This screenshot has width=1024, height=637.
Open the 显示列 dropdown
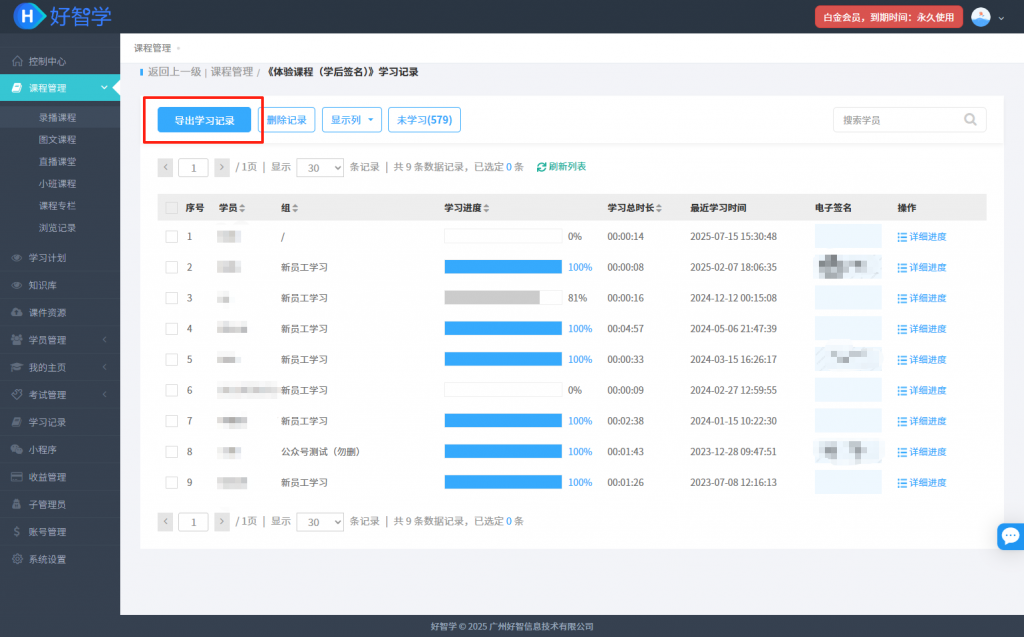point(352,120)
